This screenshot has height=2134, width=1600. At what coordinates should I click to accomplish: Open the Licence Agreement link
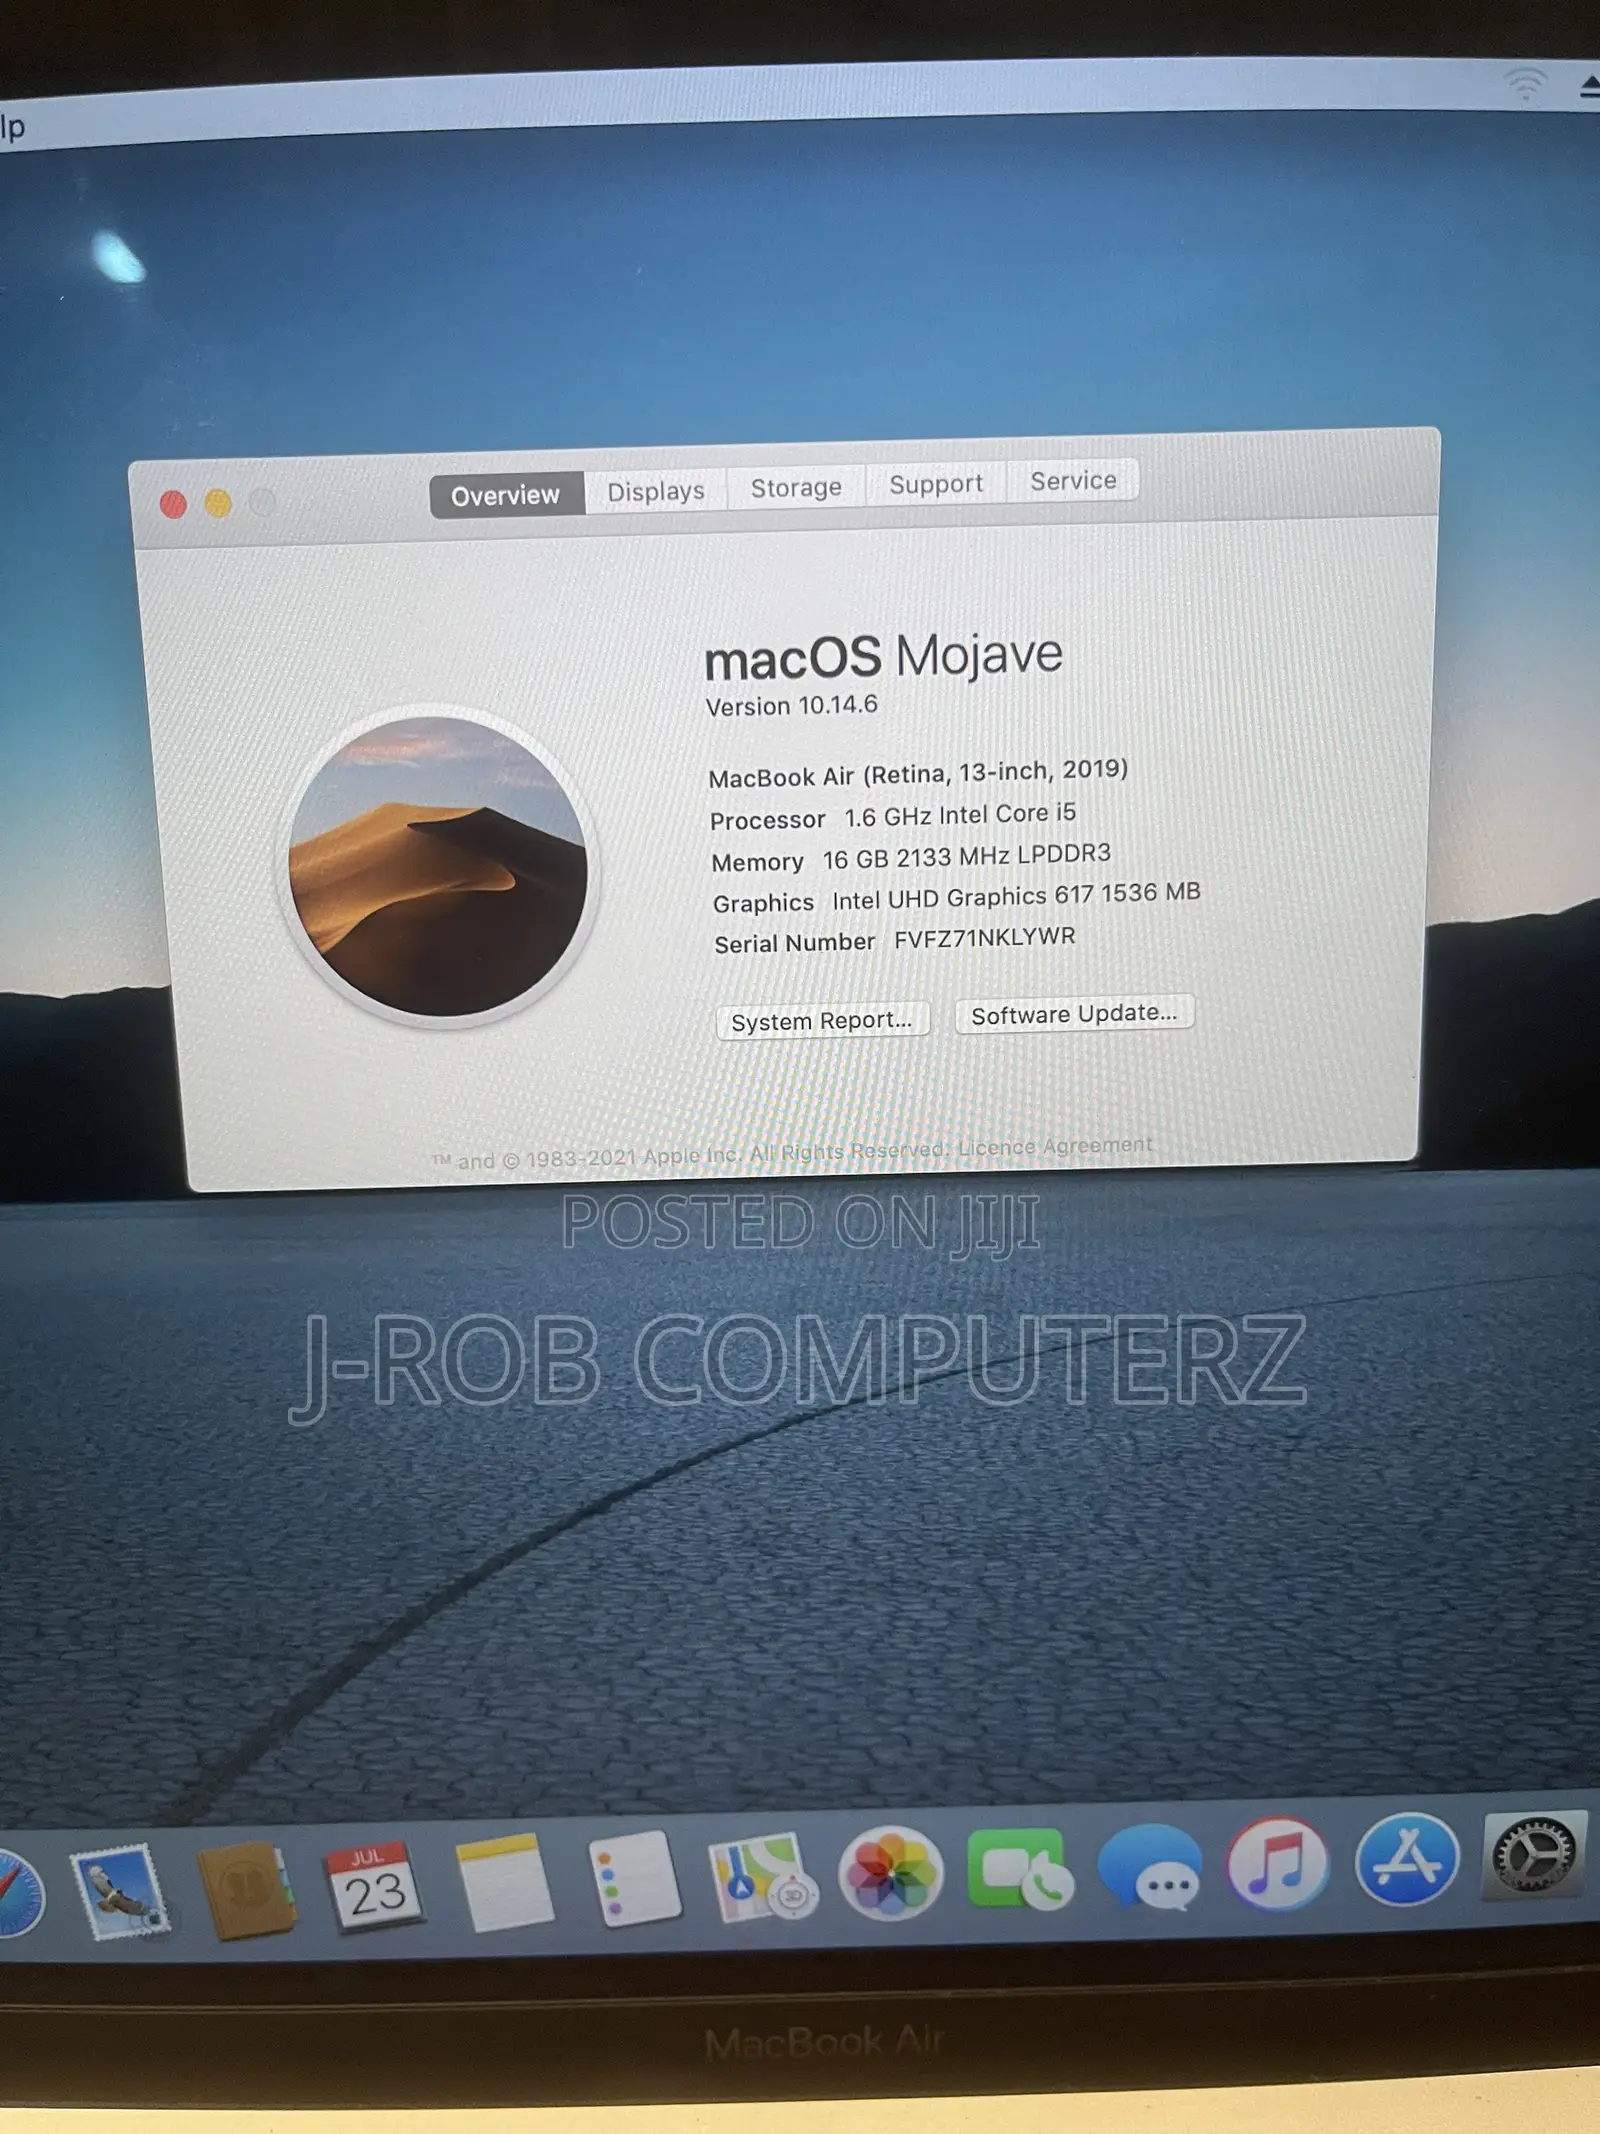(x=1055, y=1146)
